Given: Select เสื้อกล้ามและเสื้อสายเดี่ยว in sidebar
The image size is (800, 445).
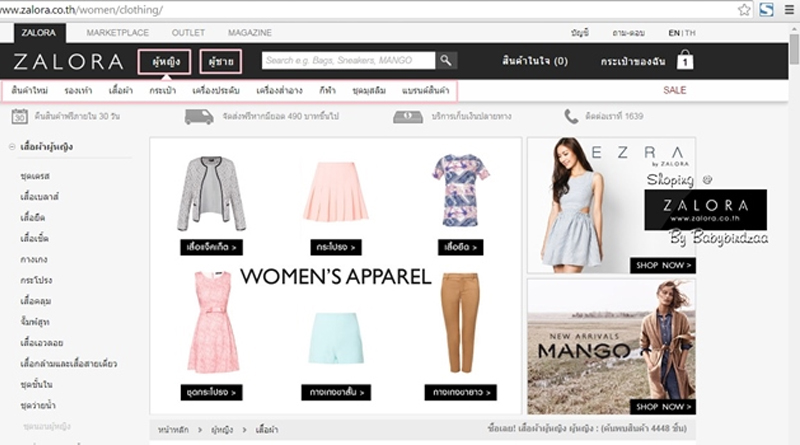Looking at the screenshot, I should tap(68, 363).
